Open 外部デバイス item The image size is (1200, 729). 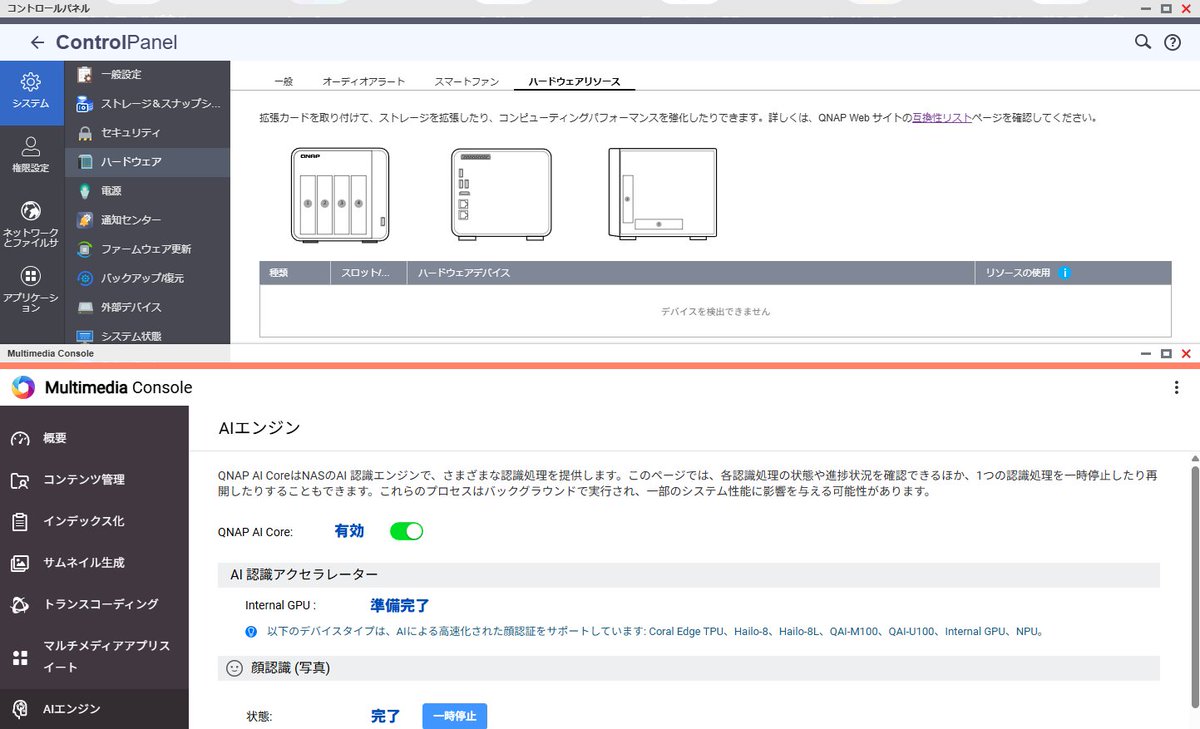[x=147, y=307]
